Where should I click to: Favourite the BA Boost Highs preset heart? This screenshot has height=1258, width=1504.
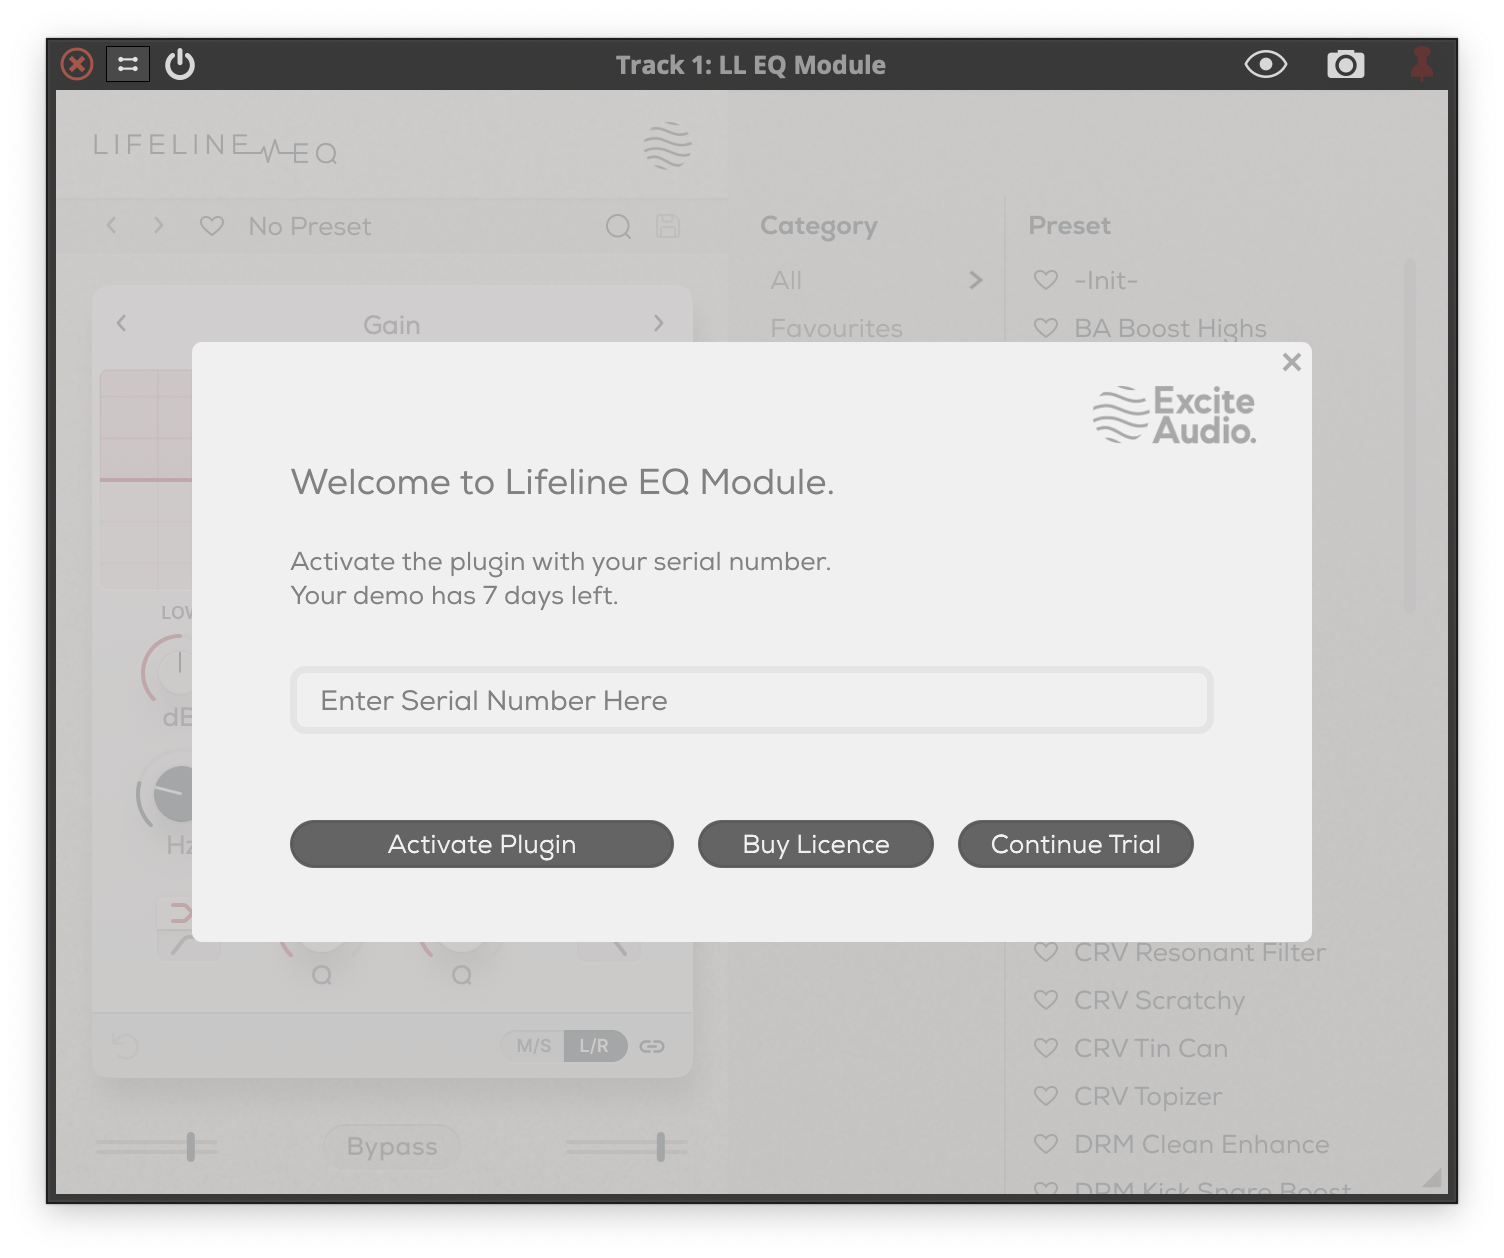[1046, 328]
